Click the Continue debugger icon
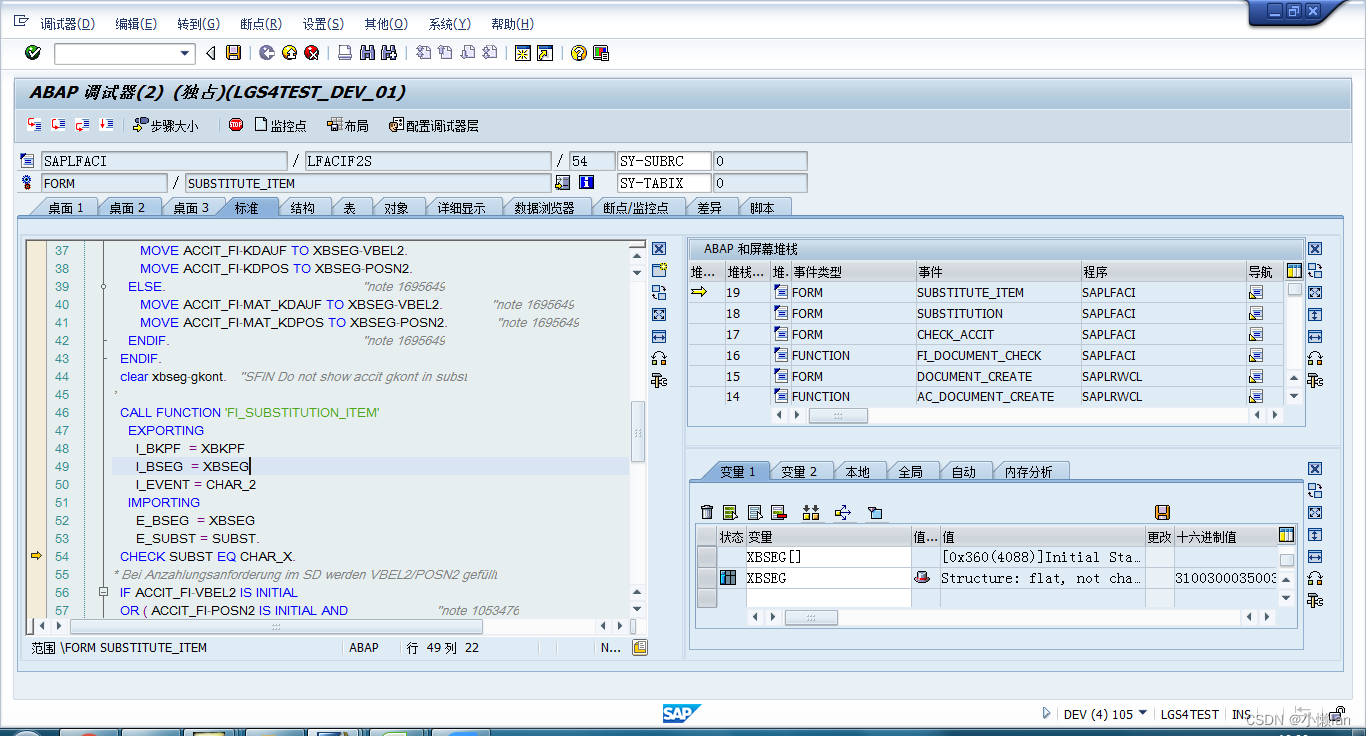Image resolution: width=1366 pixels, height=736 pixels. (x=105, y=125)
